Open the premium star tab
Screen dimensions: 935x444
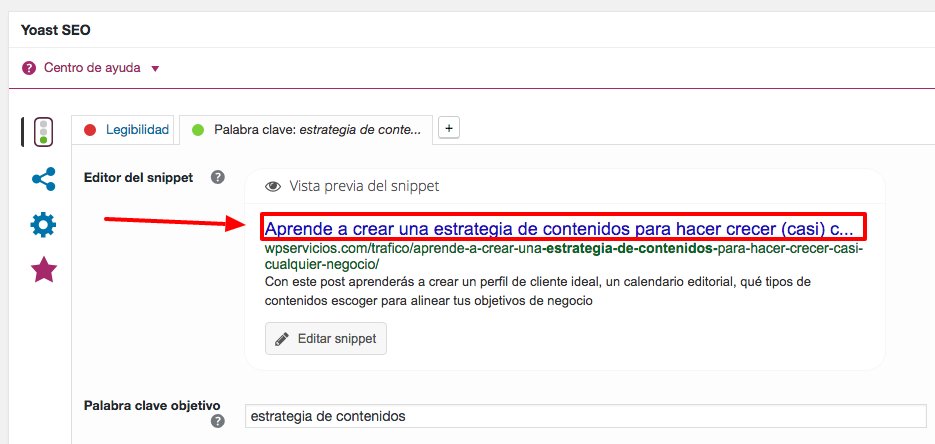tap(44, 270)
